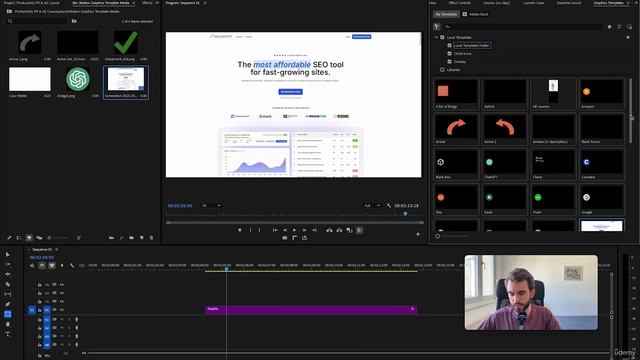Toggle Linked Selection in timeline header
The height and width of the screenshot is (360, 640).
52,266
